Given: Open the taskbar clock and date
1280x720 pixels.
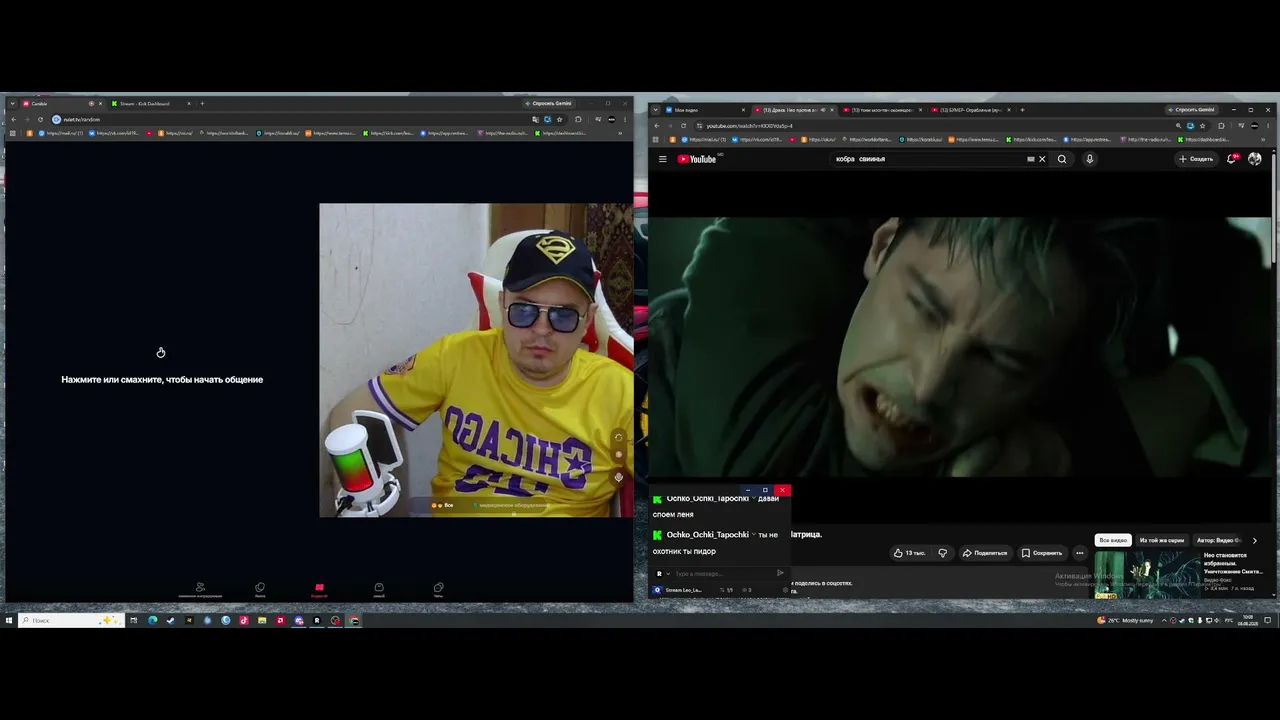Looking at the screenshot, I should tap(1248, 621).
